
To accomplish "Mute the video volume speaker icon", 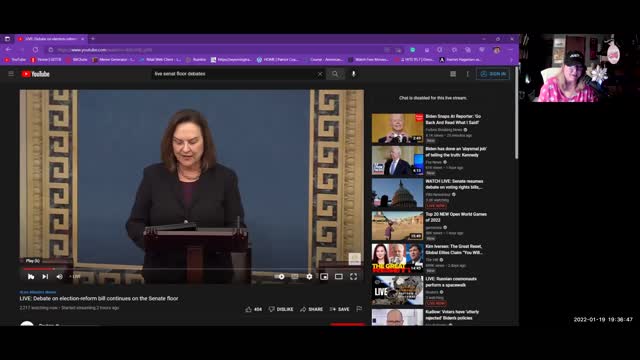I will point(60,277).
